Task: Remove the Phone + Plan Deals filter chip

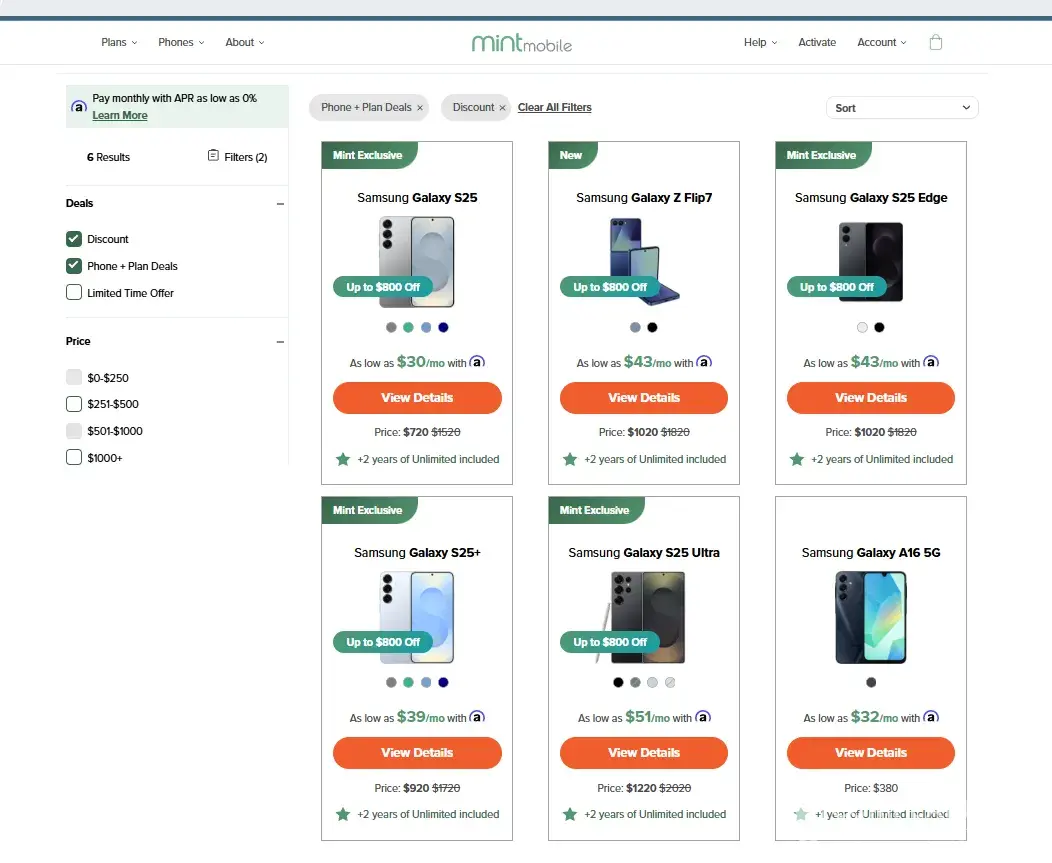Action: click(x=420, y=108)
